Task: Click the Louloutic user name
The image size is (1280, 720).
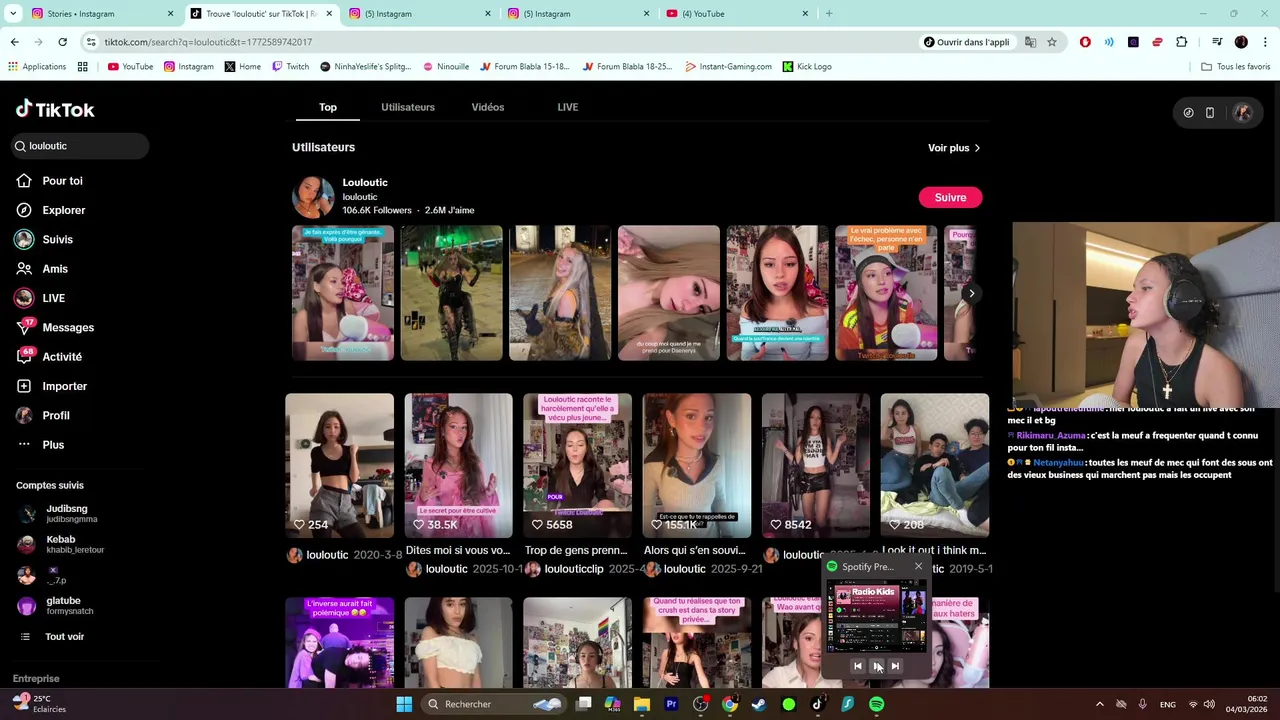Action: [x=365, y=183]
